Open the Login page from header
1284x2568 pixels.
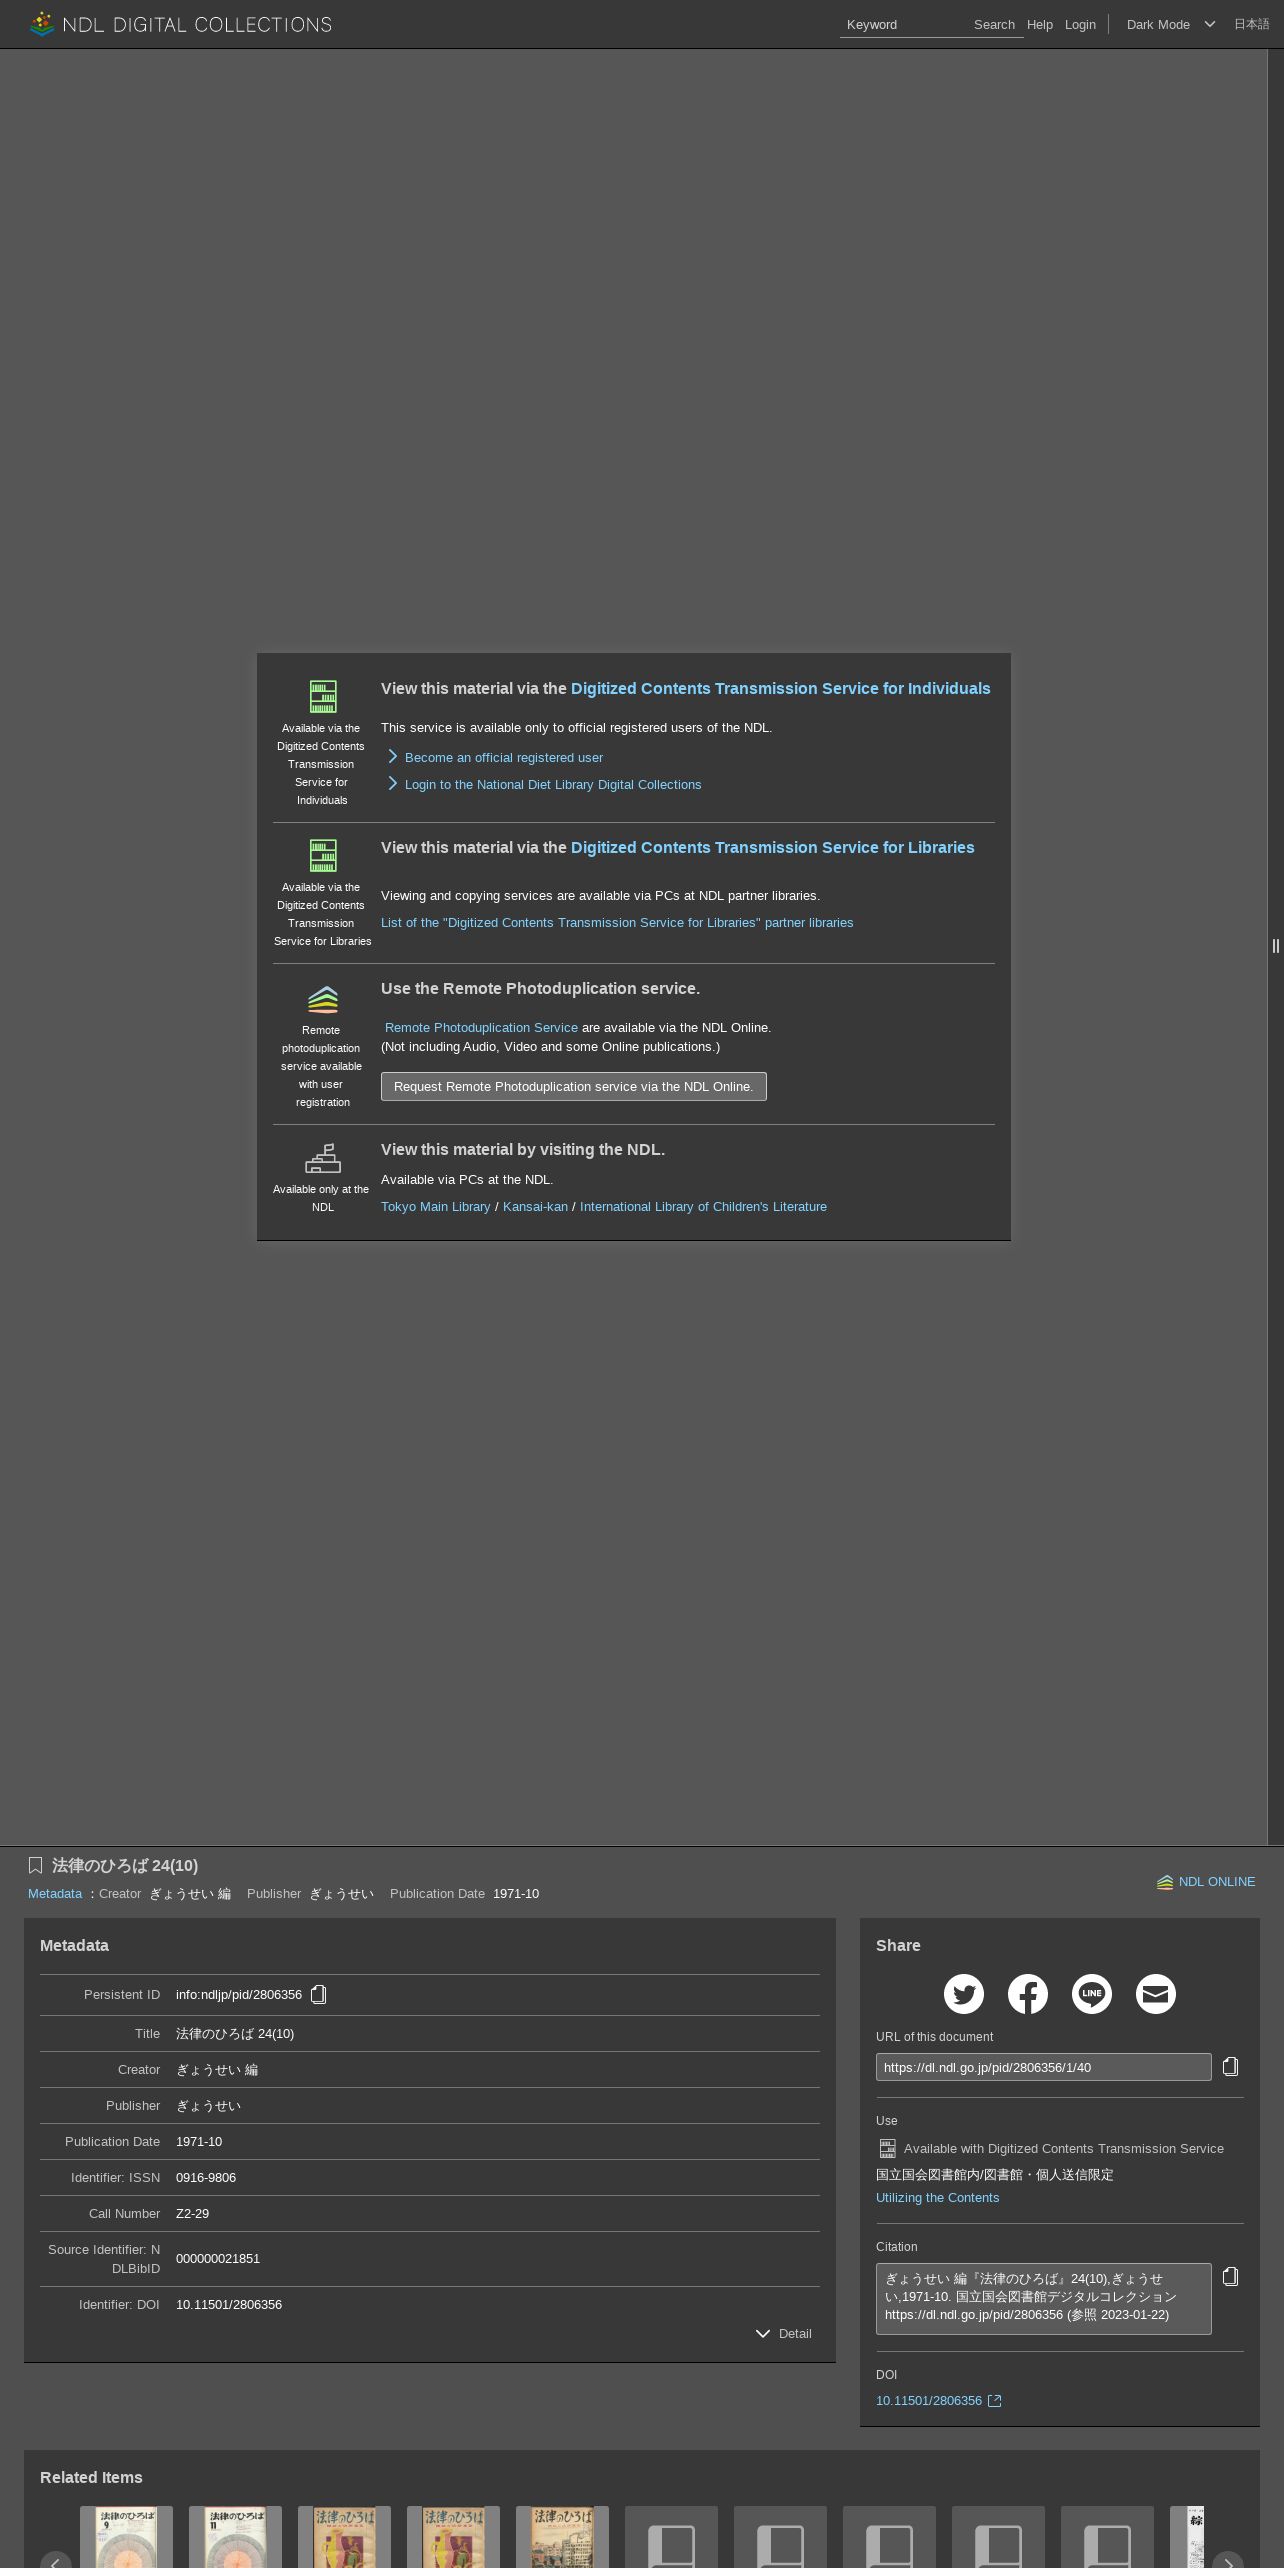coord(1080,25)
